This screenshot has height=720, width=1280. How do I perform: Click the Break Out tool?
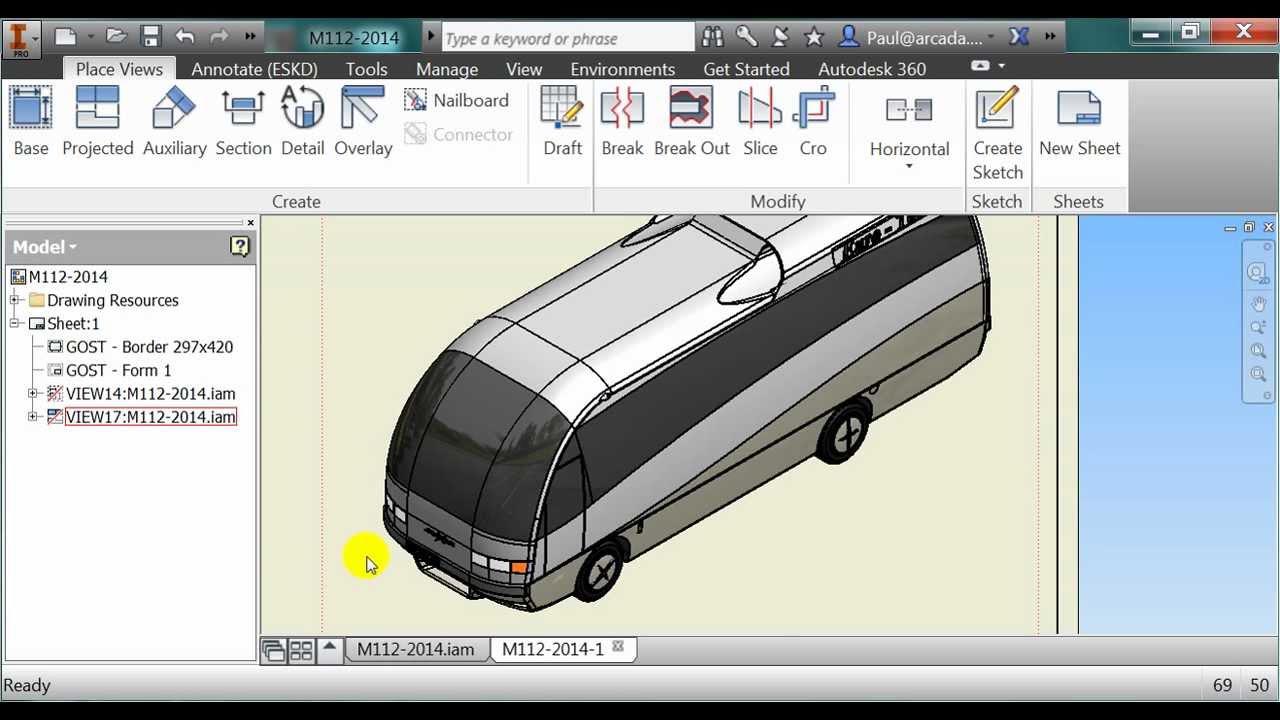point(691,121)
